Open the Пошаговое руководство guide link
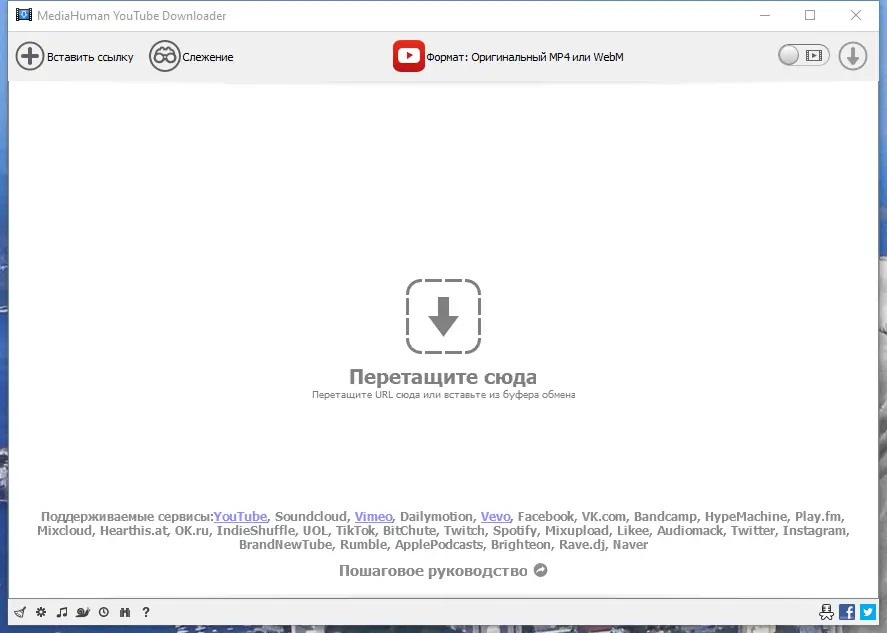This screenshot has height=633, width=887. tap(433, 569)
